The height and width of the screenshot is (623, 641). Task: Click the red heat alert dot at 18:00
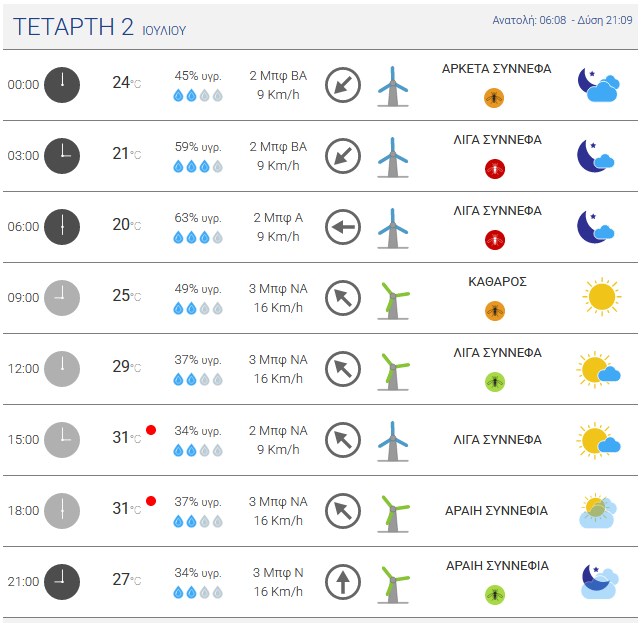(x=151, y=501)
